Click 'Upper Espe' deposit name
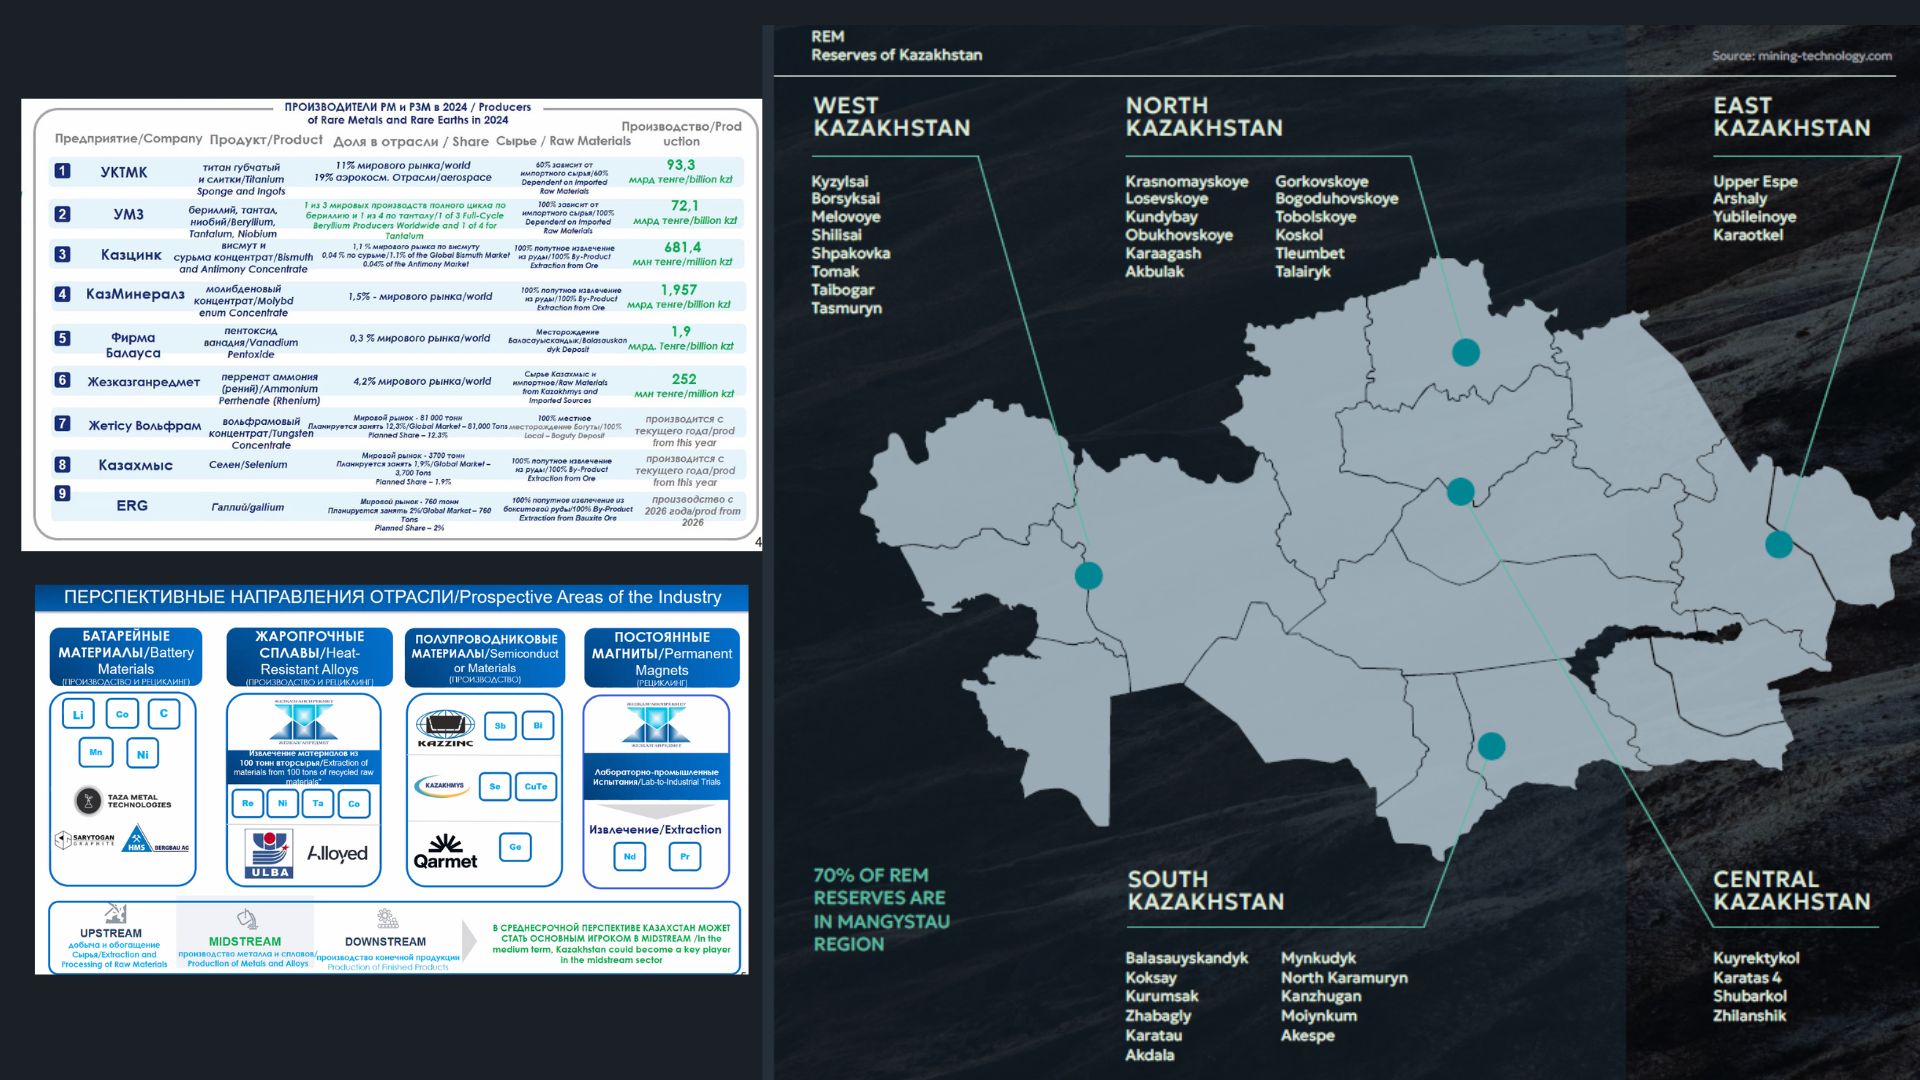 pos(1755,181)
